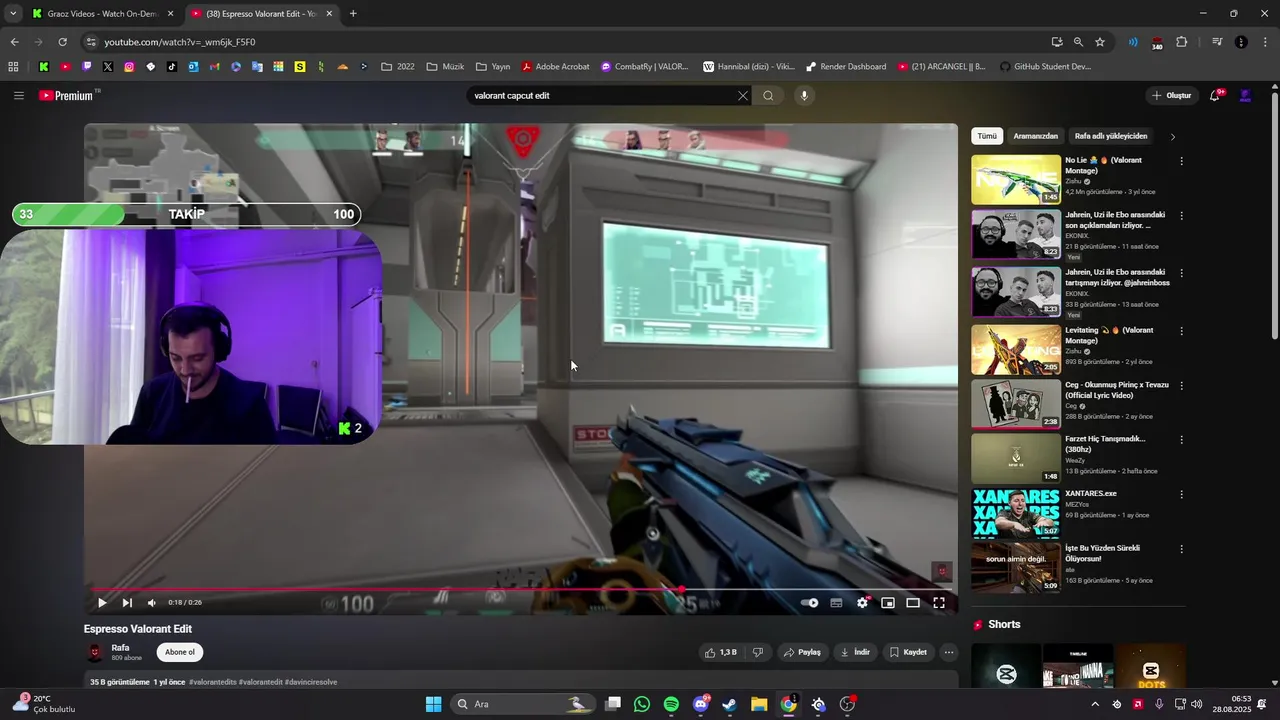Viewport: 1280px width, 720px height.
Task: Select Rafa adlı yükleyiciden filter chip
Action: [1111, 136]
